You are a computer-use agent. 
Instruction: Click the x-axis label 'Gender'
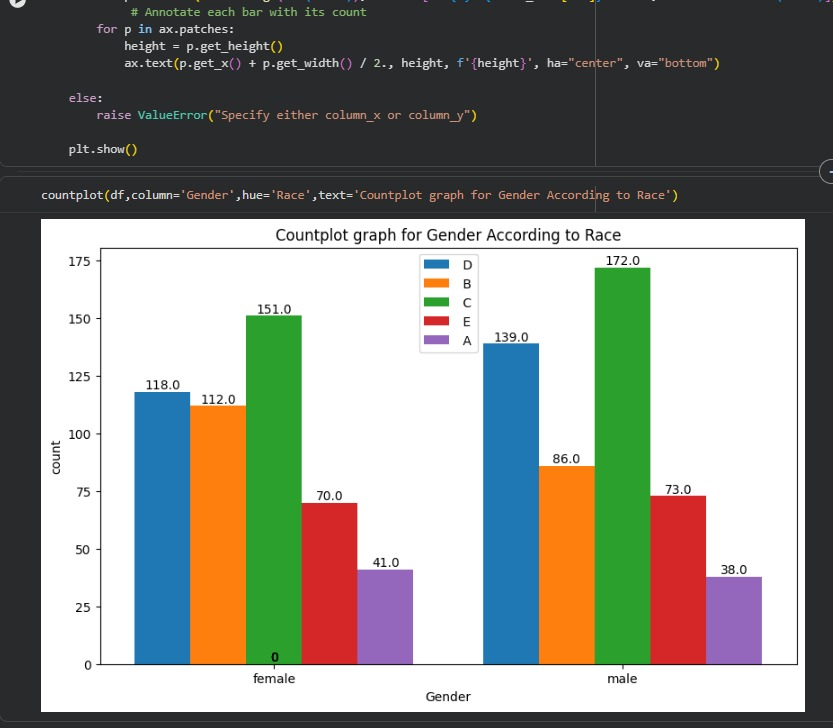[447, 696]
